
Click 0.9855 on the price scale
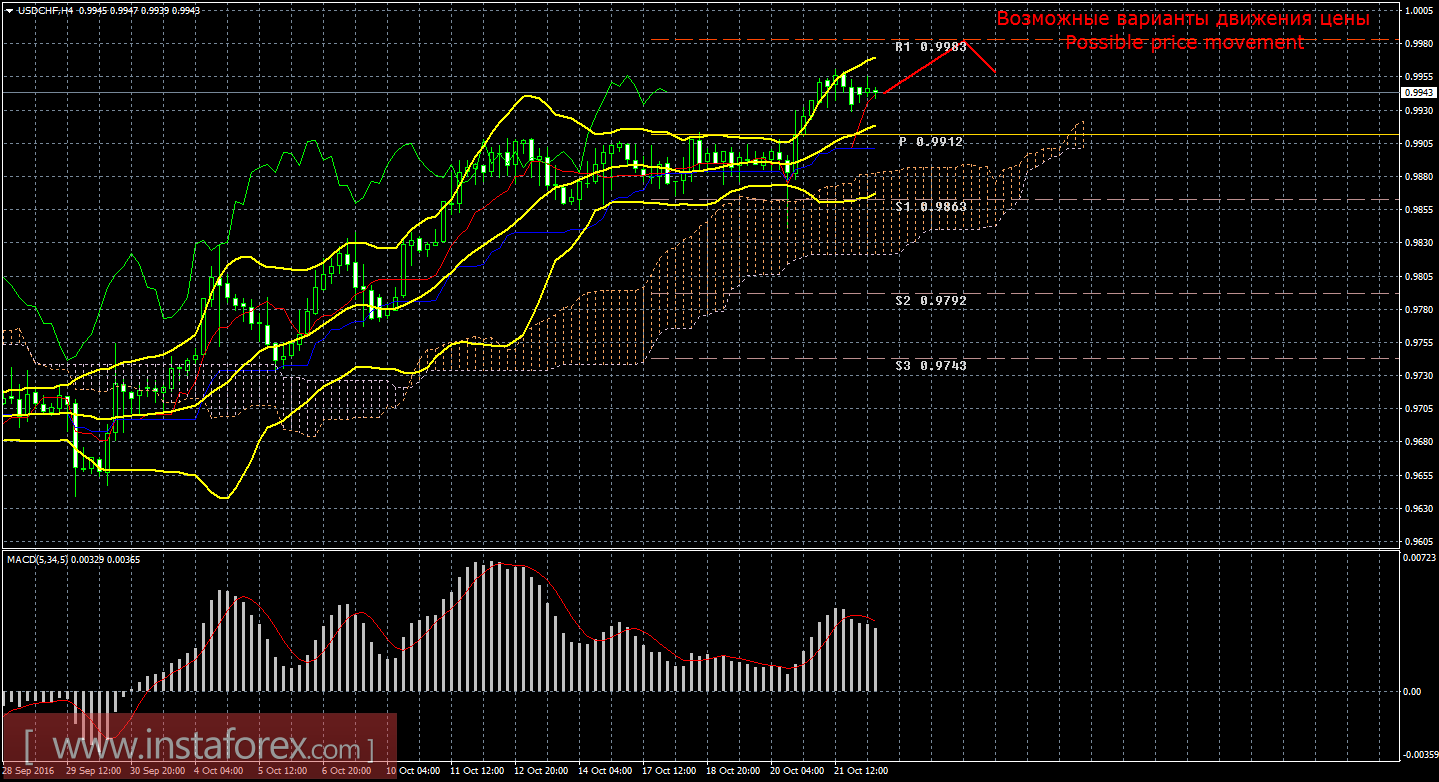pos(1420,210)
